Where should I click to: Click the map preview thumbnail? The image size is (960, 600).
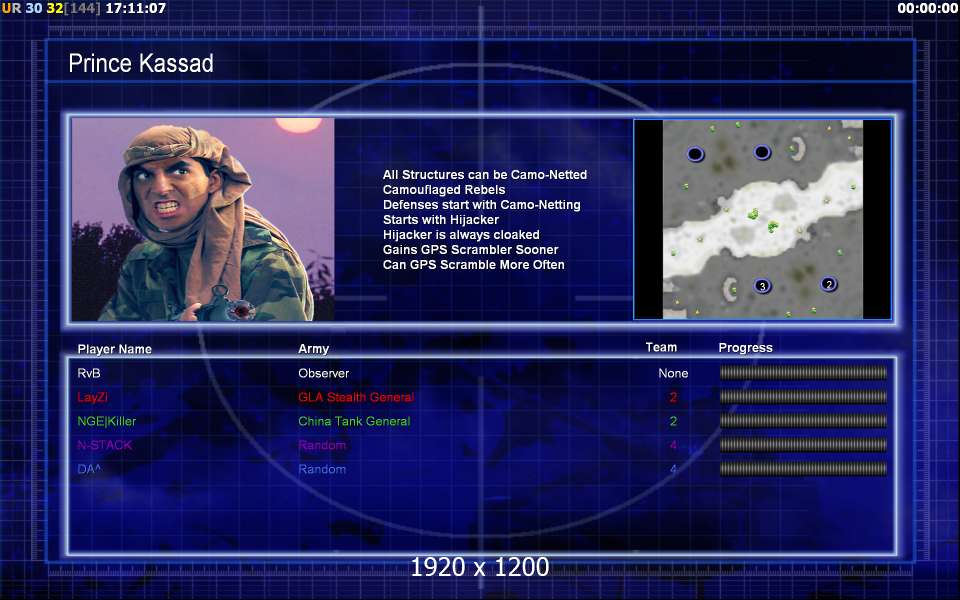click(762, 219)
